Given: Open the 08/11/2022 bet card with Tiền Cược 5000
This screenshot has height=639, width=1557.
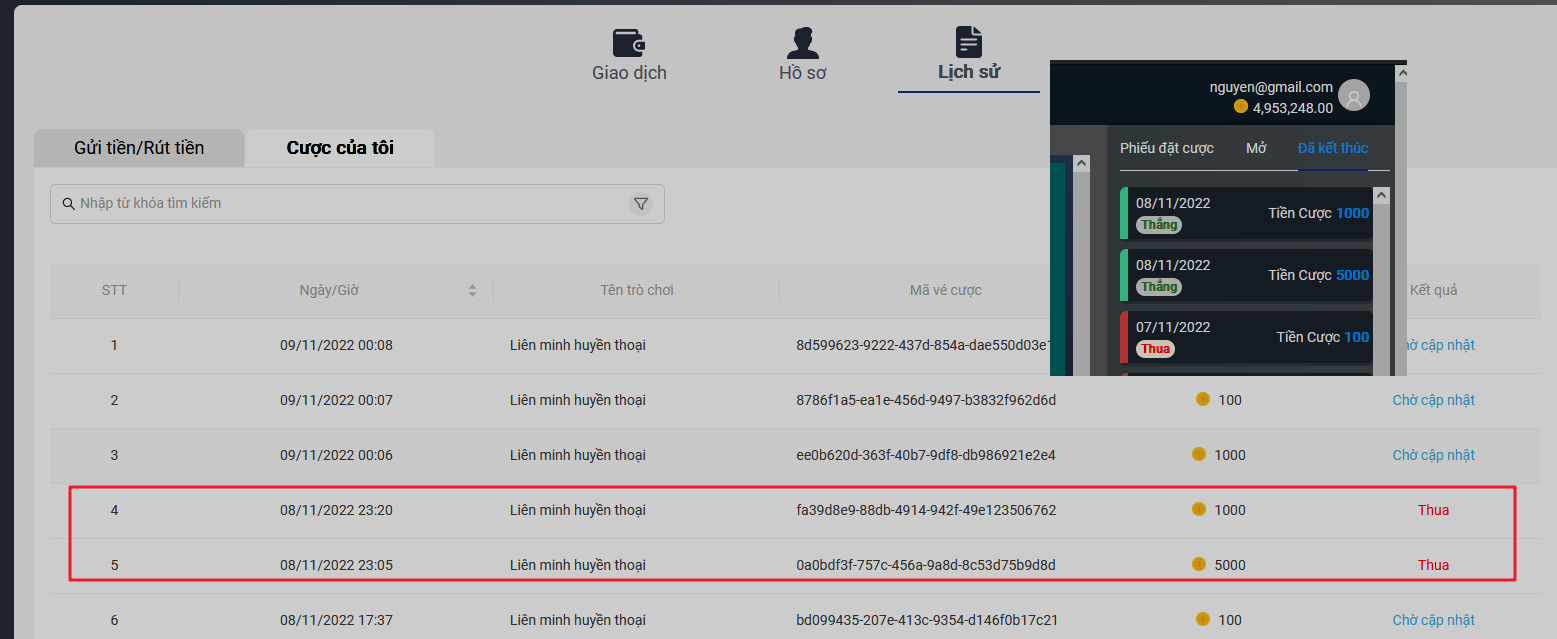Looking at the screenshot, I should tap(1246, 275).
